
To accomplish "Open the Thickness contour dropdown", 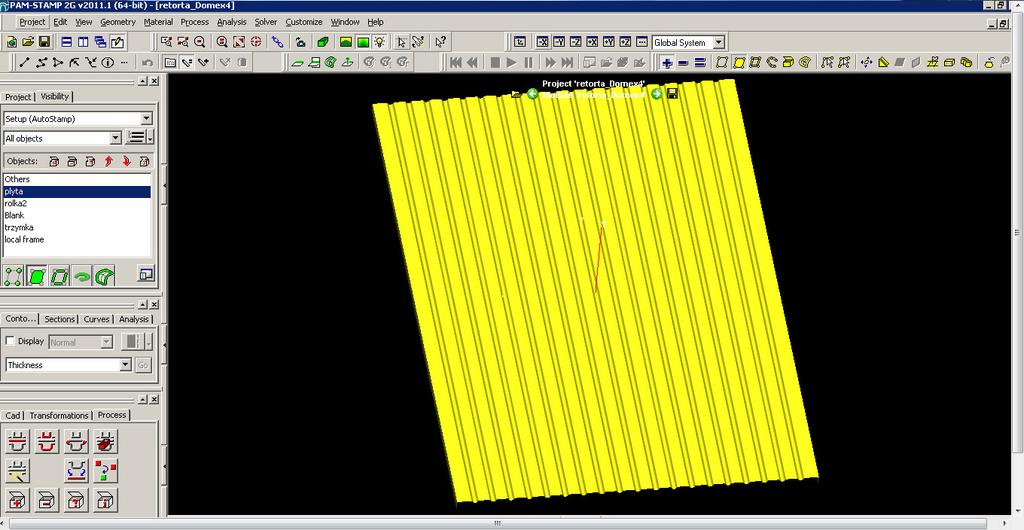I will (x=125, y=365).
